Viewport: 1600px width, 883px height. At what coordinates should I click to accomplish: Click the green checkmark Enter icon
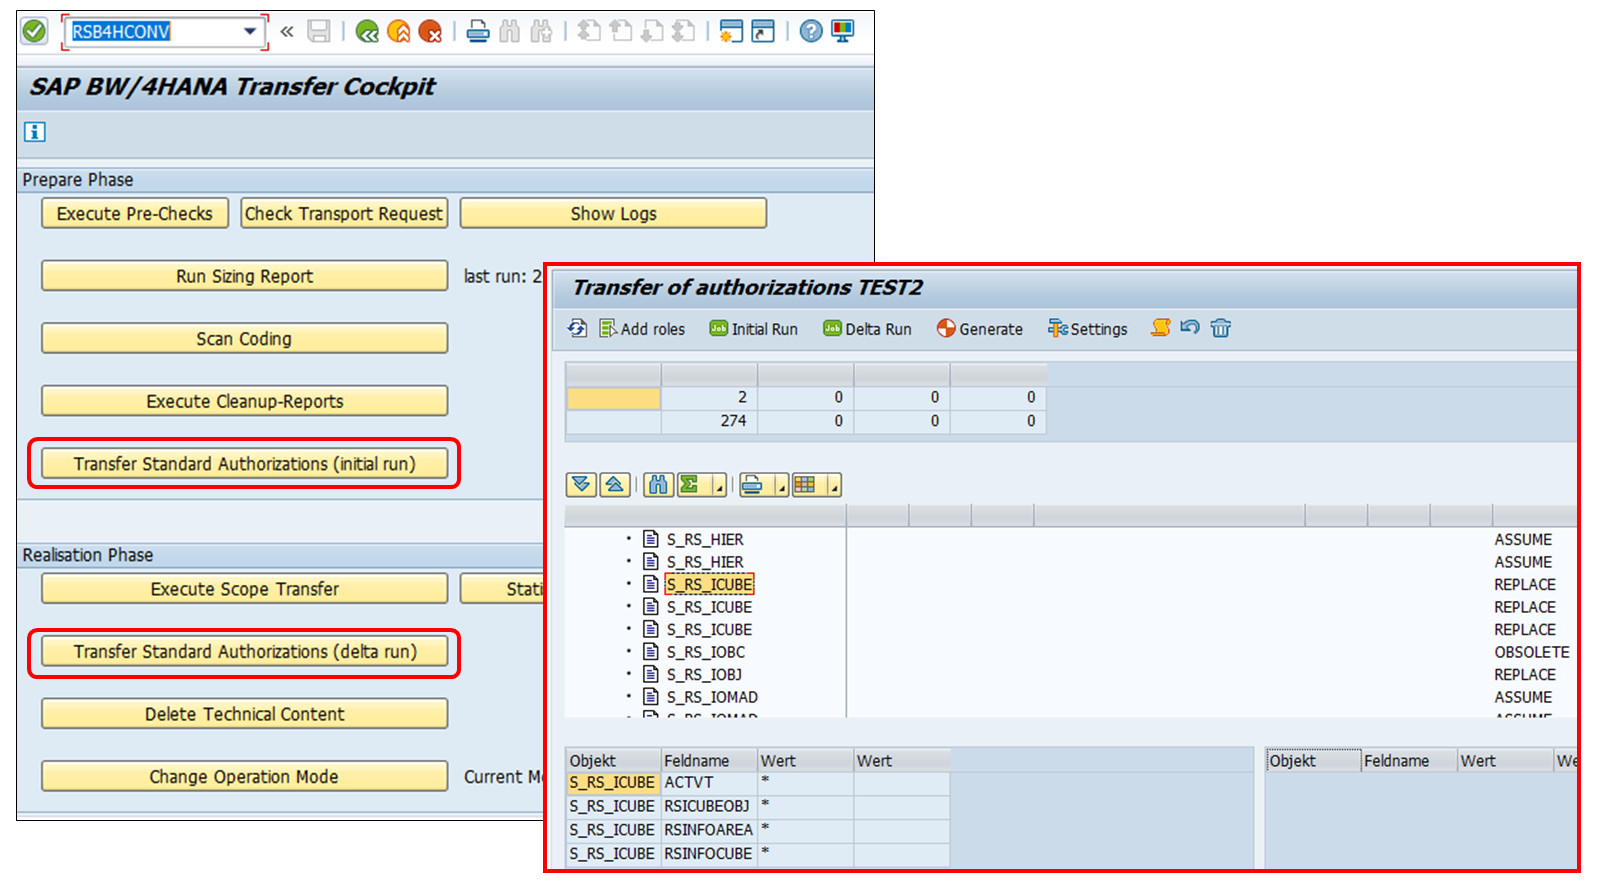click(x=34, y=31)
